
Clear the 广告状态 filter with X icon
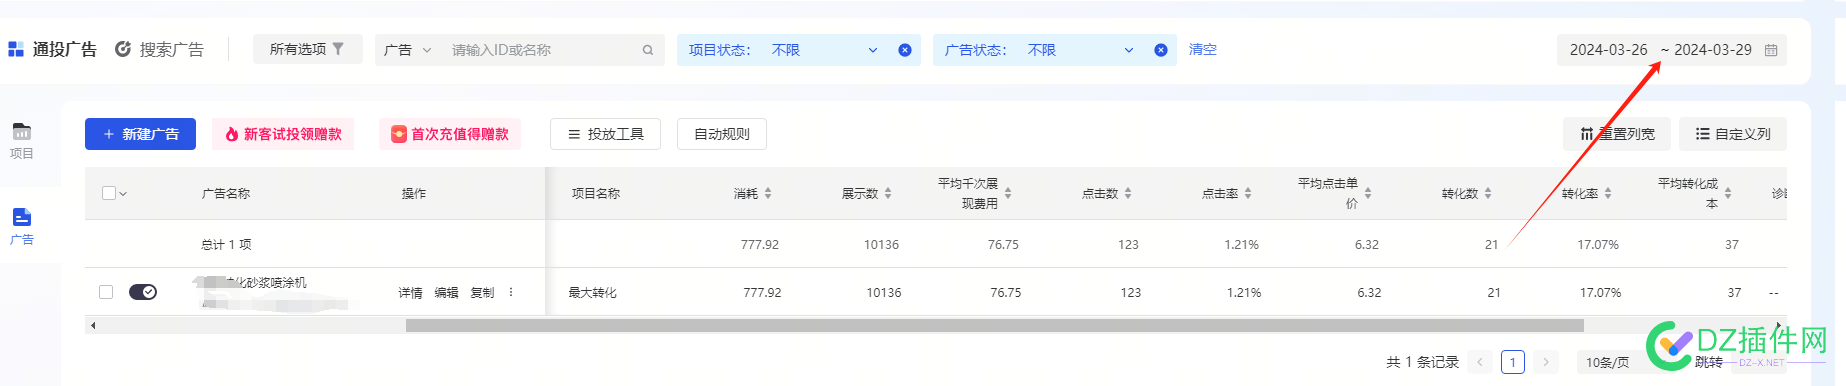coord(1161,50)
